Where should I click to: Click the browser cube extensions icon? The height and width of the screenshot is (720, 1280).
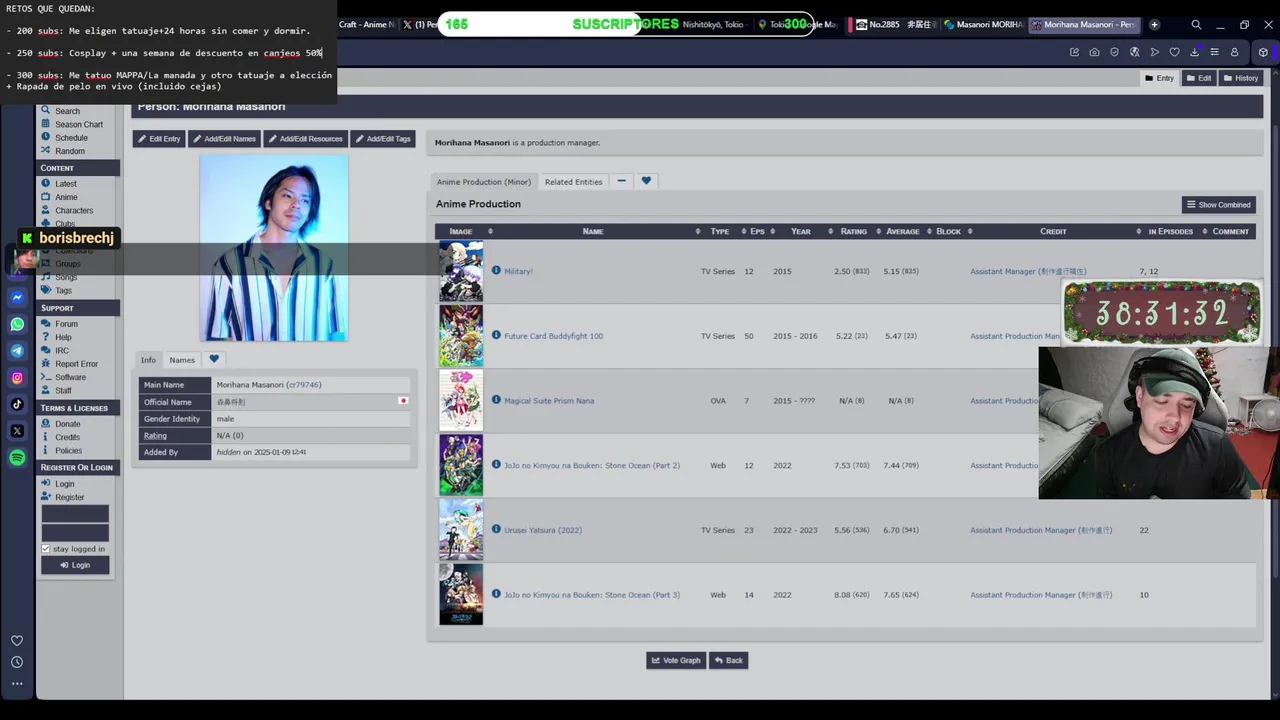(1263, 52)
